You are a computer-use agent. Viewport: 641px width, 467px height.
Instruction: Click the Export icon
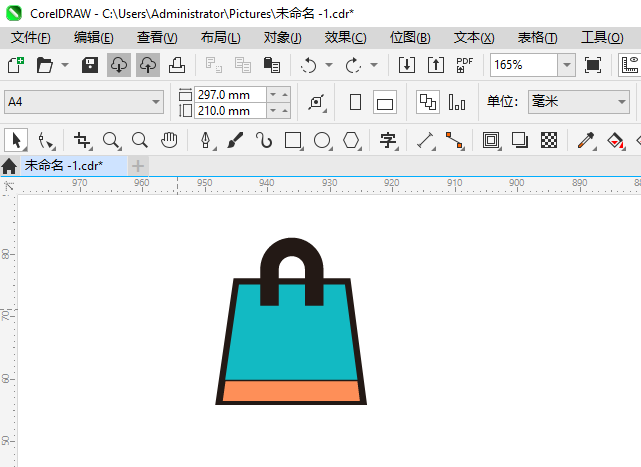[x=436, y=65]
